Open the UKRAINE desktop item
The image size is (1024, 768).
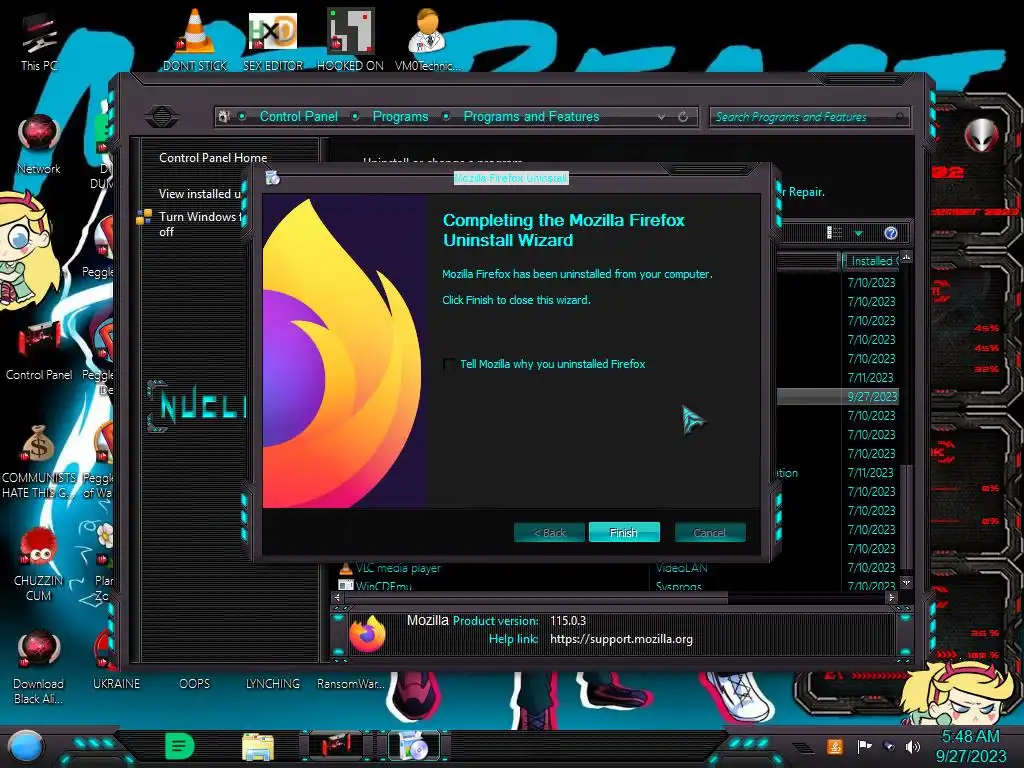coord(116,683)
